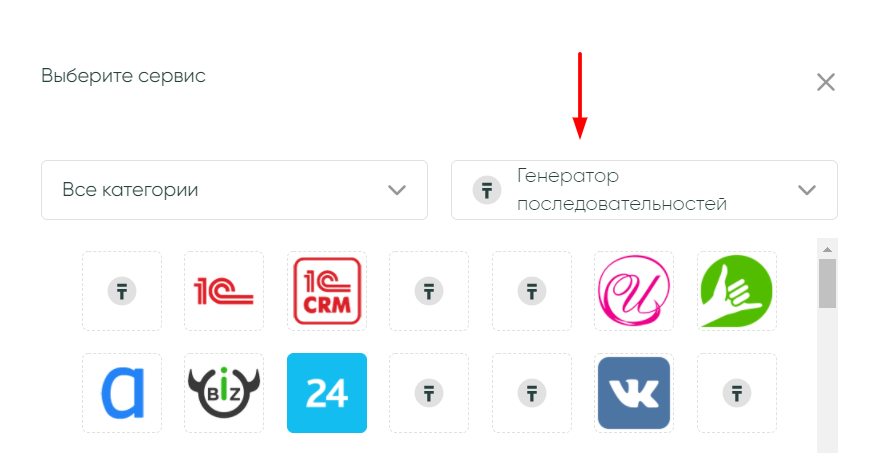Select the placeholder tile right of 1C CRM
The width and height of the screenshot is (884, 453).
(x=429, y=291)
